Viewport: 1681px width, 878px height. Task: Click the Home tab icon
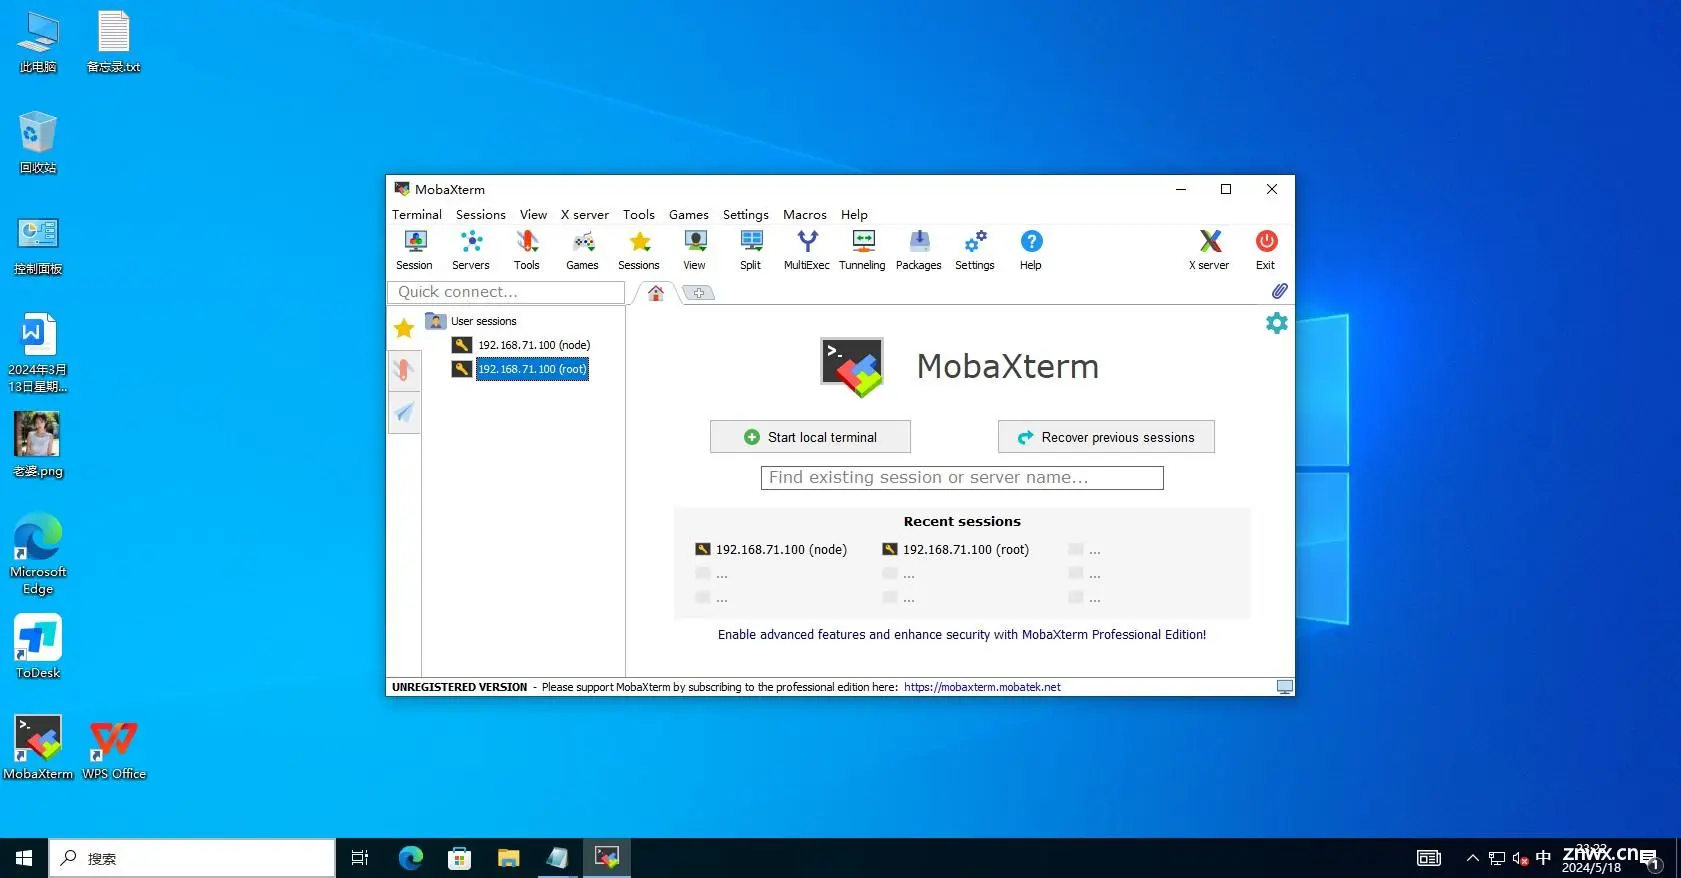(x=656, y=293)
